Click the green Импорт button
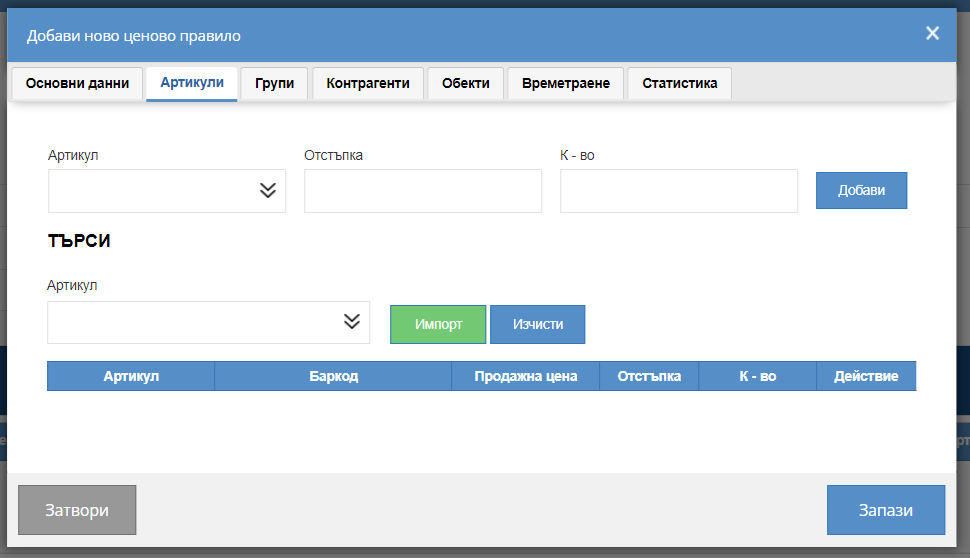This screenshot has width=970, height=558. (x=438, y=324)
